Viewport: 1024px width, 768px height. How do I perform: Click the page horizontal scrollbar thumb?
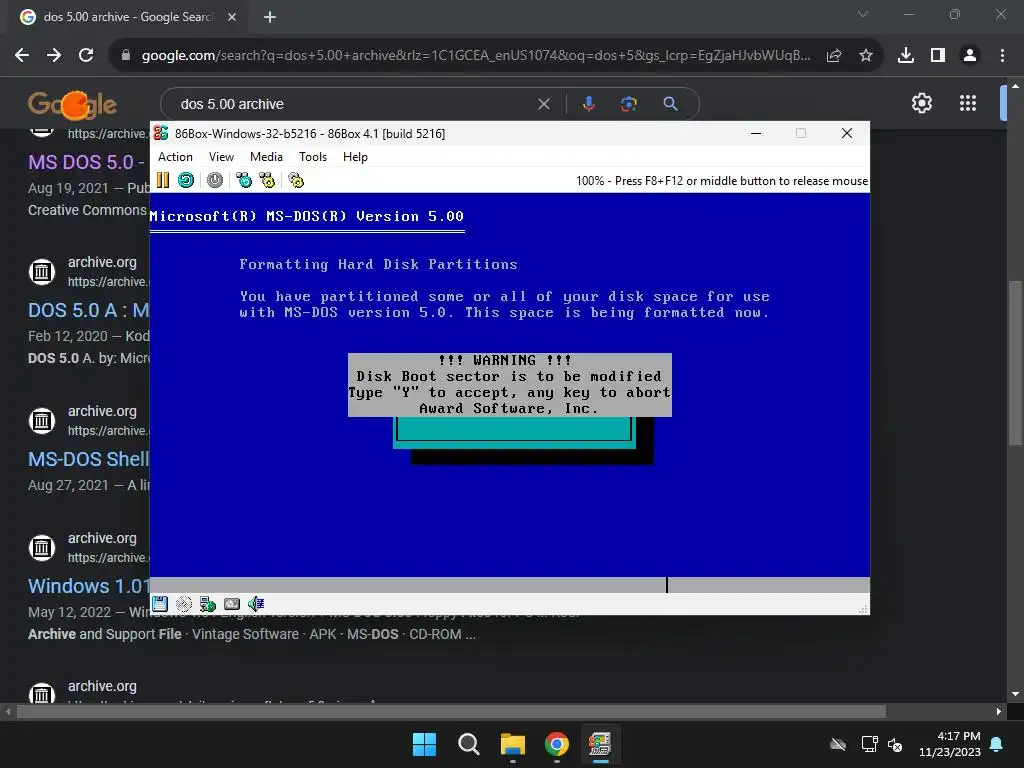pos(451,711)
